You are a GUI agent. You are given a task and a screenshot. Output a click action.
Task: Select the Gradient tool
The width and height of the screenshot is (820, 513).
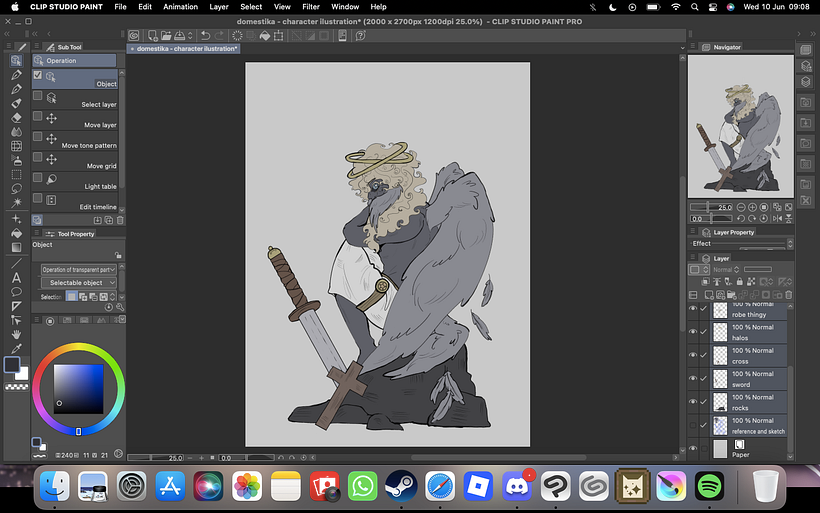[x=16, y=247]
